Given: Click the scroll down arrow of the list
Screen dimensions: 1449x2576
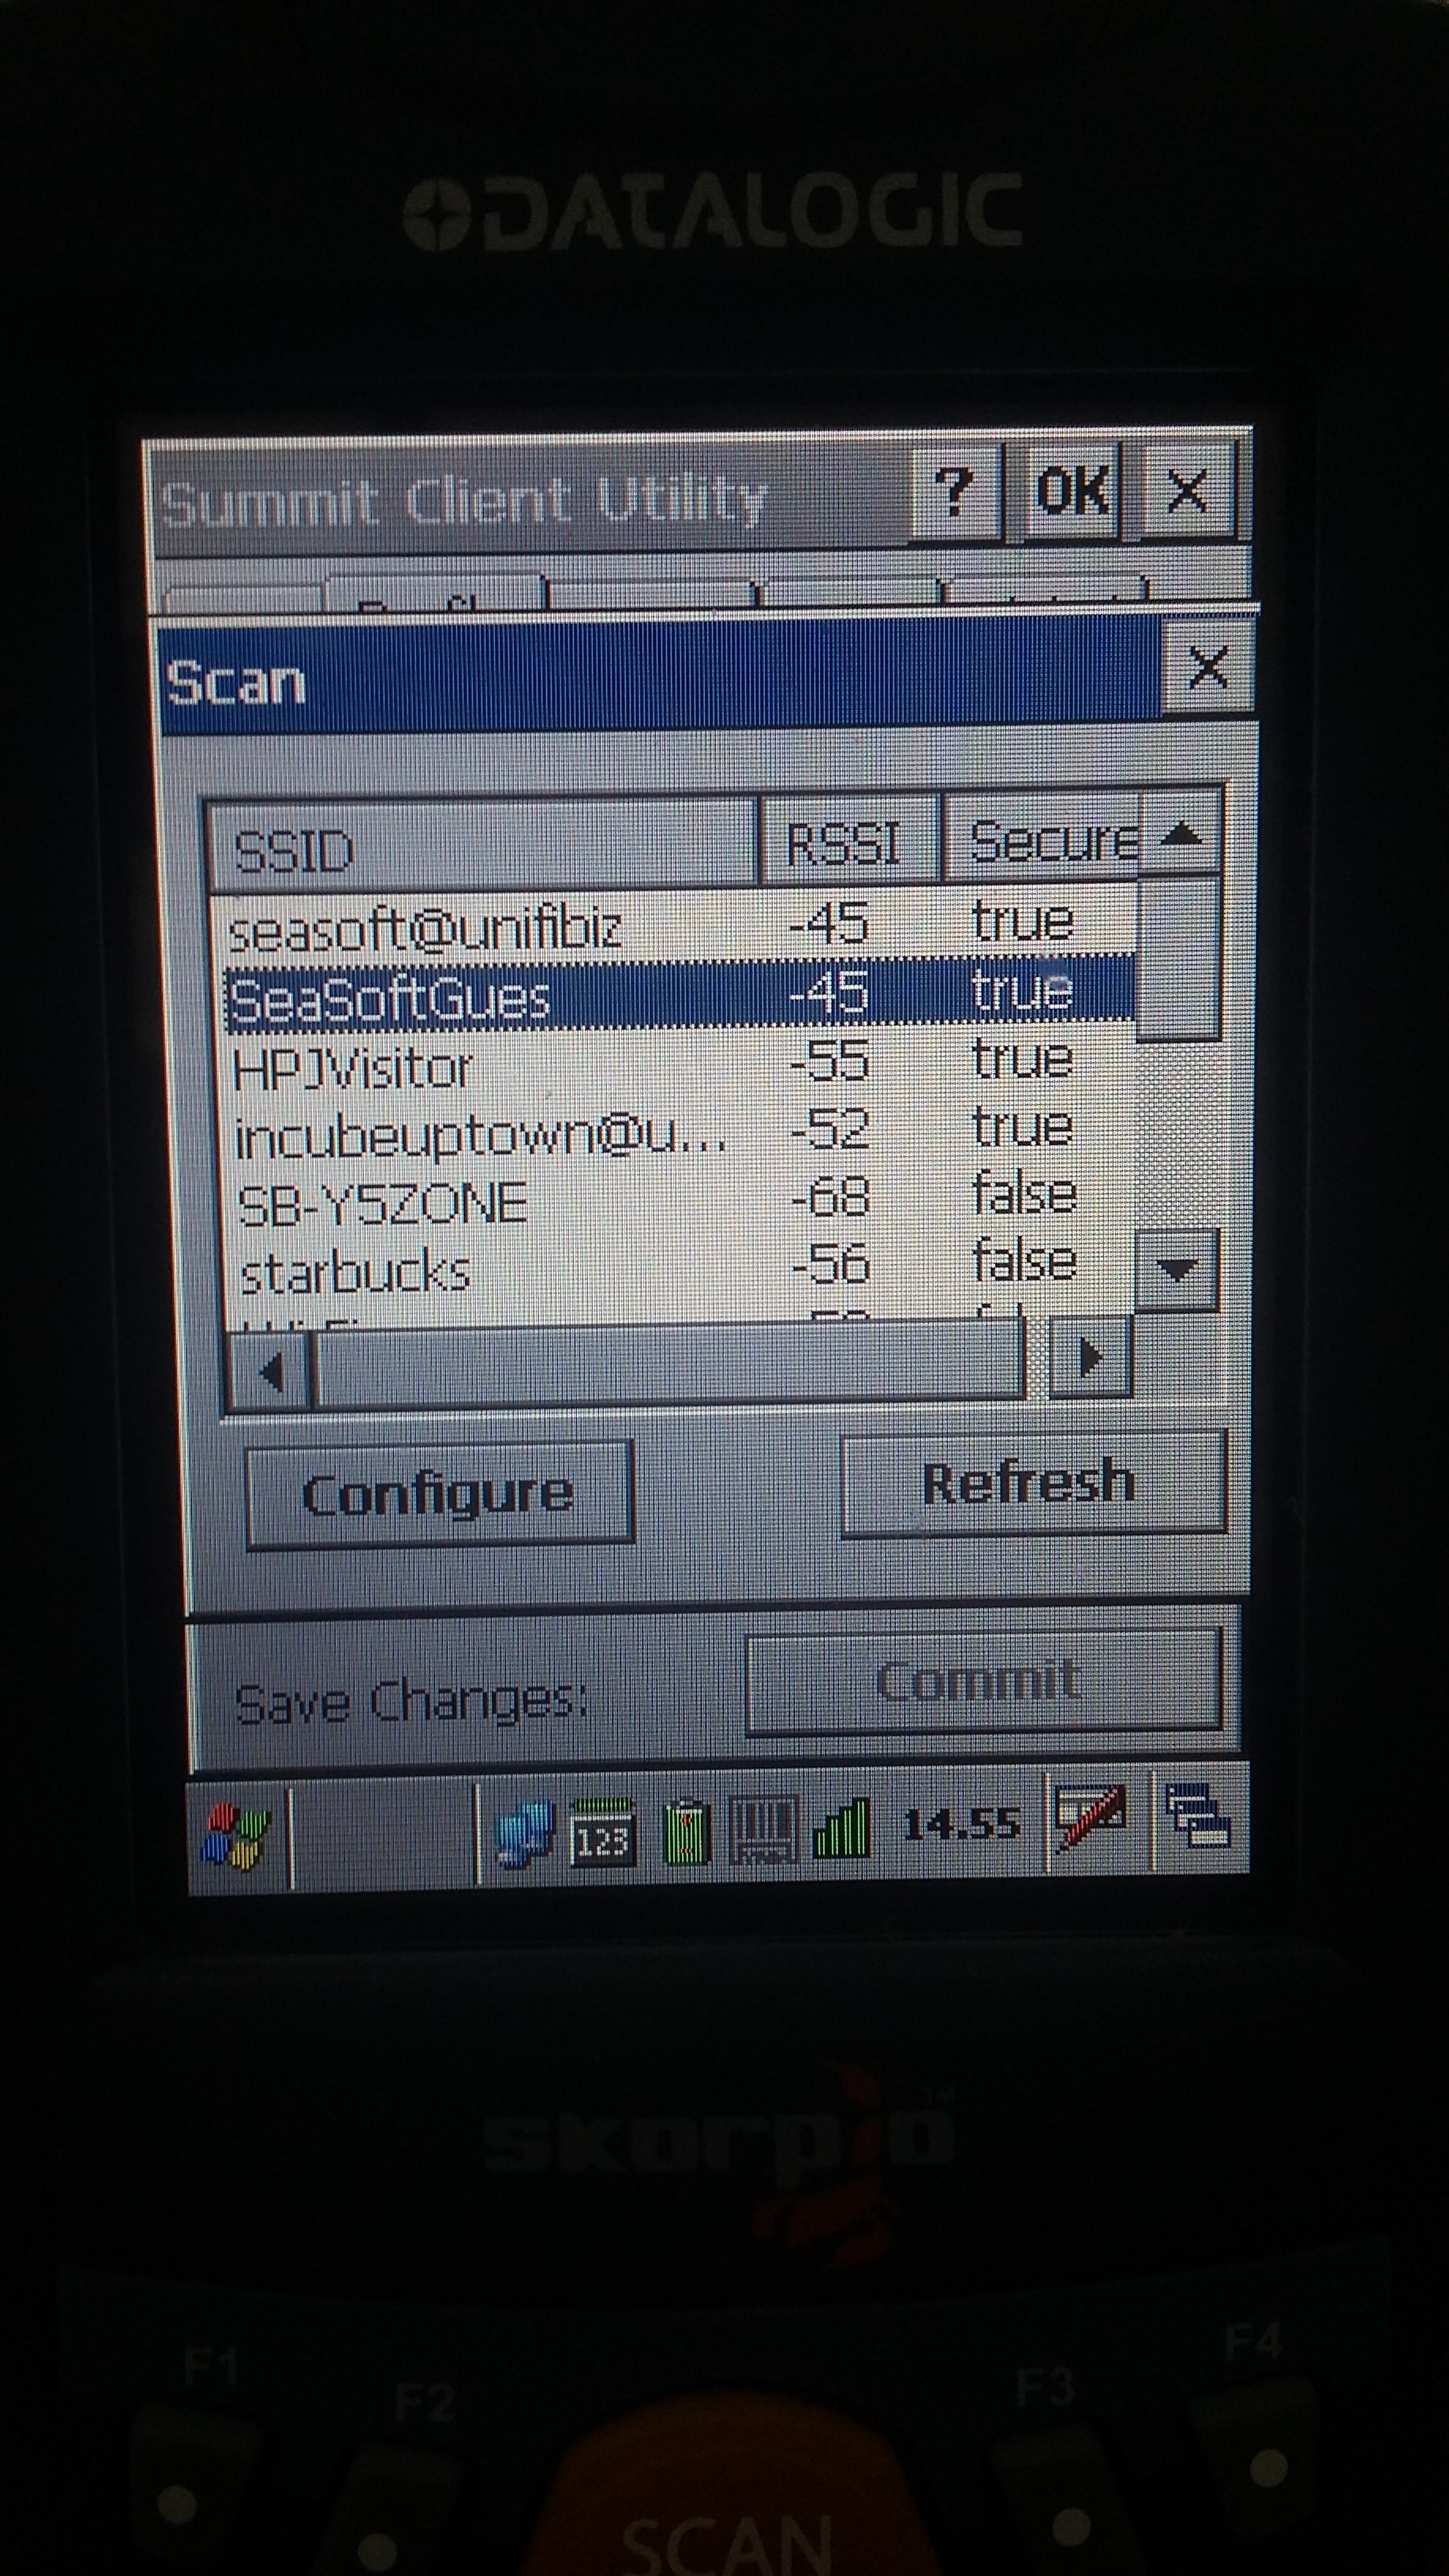Looking at the screenshot, I should coord(1177,1269).
